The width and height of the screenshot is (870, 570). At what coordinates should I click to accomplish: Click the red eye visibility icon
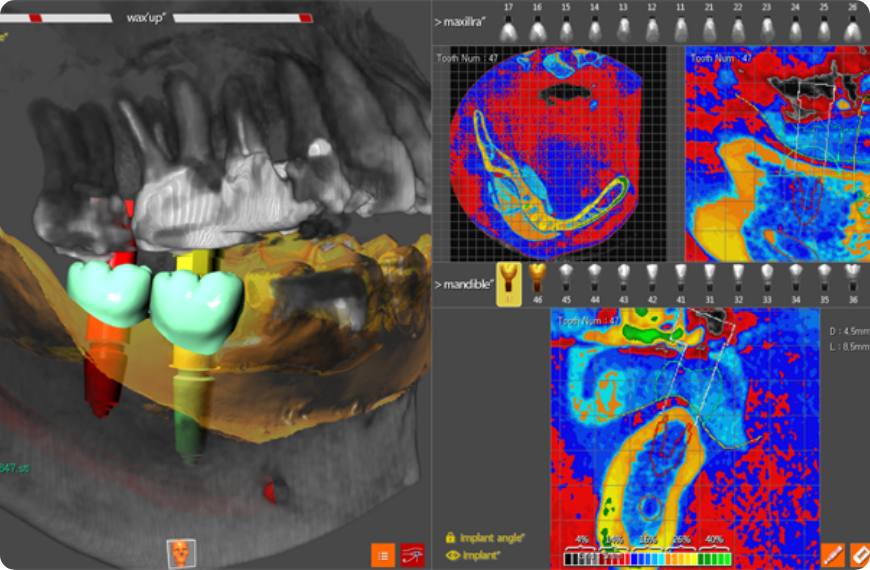point(412,555)
